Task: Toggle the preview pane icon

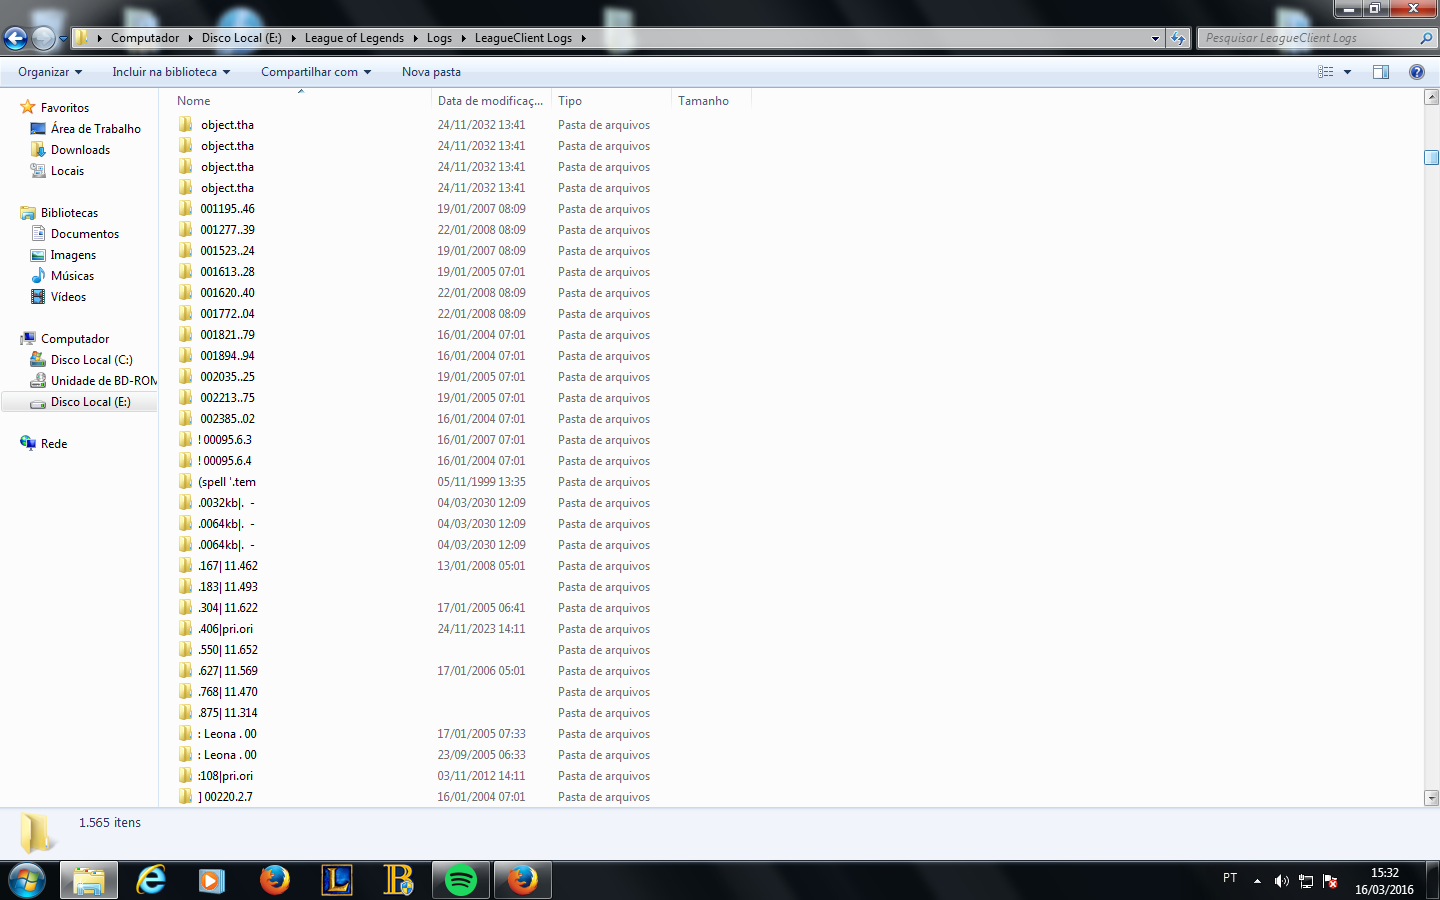Action: pos(1381,72)
